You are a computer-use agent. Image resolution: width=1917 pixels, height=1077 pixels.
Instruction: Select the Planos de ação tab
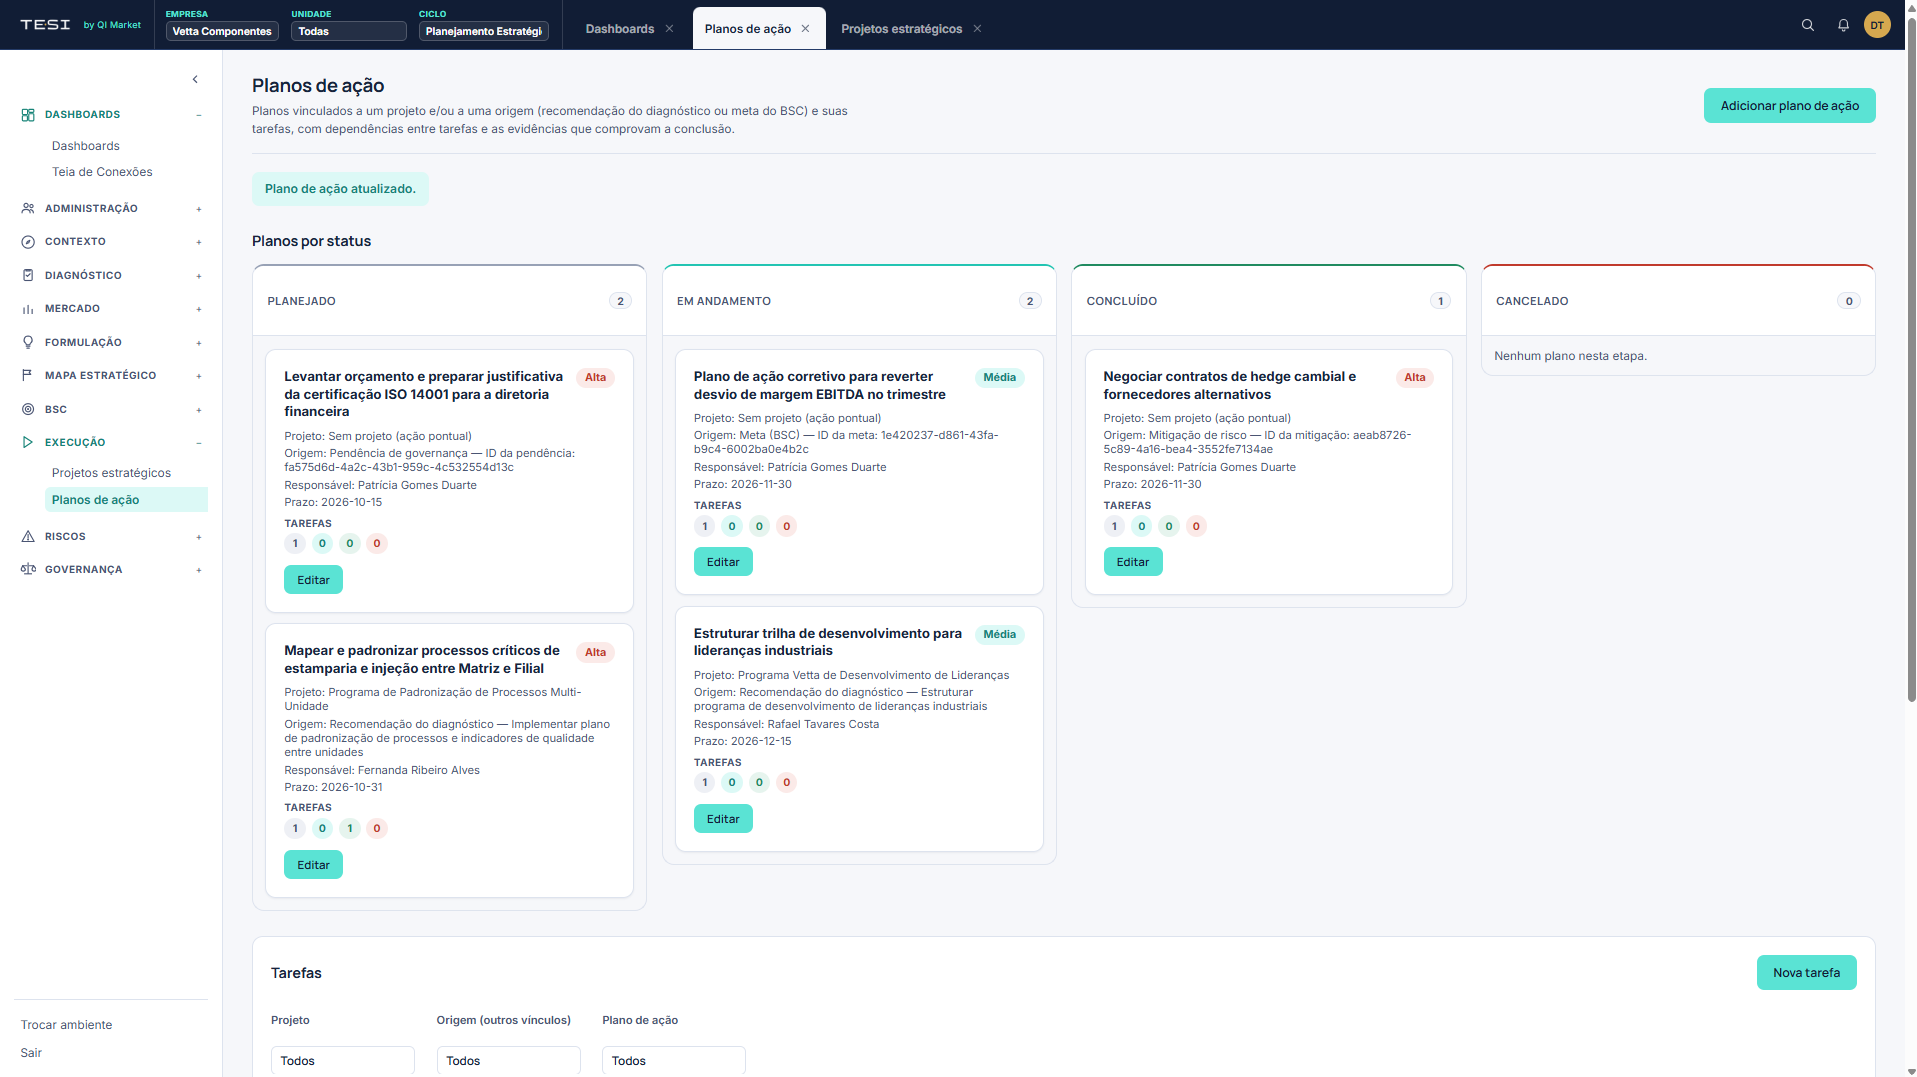click(747, 29)
